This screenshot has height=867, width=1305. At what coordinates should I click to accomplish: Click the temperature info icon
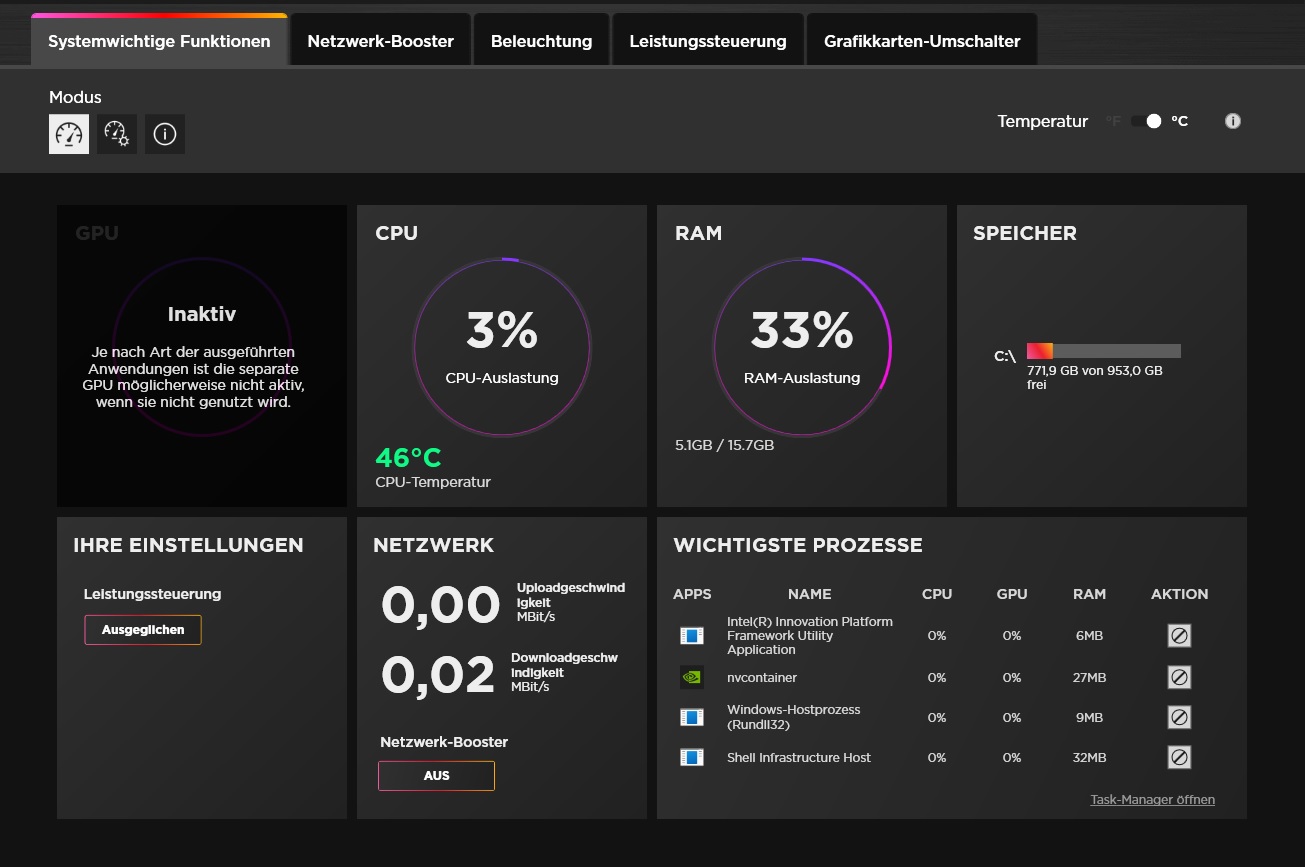coord(1233,121)
